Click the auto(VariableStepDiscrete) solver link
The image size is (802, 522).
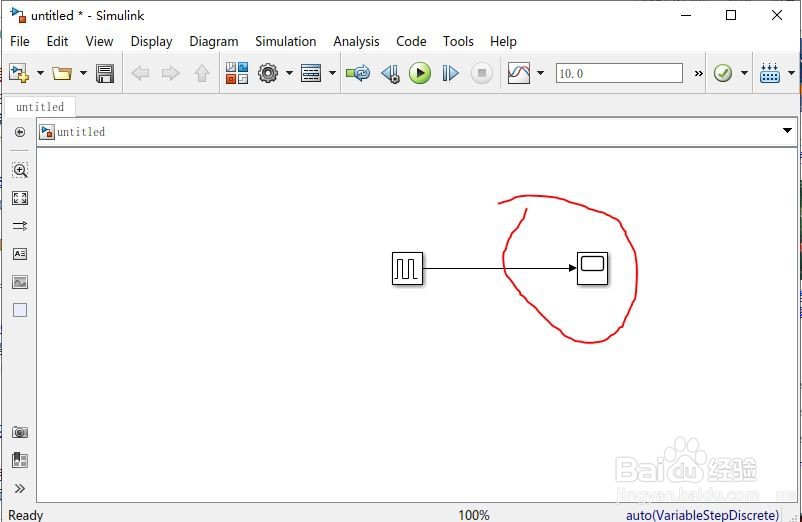[x=702, y=515]
